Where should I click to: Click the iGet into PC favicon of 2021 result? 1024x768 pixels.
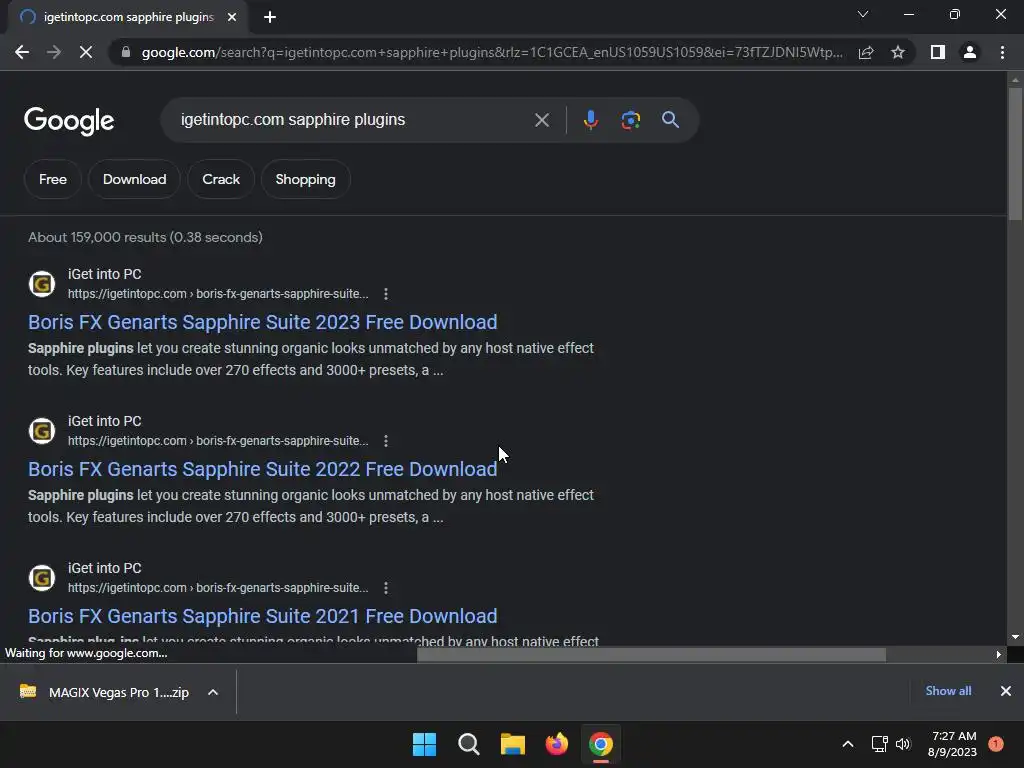click(x=42, y=578)
